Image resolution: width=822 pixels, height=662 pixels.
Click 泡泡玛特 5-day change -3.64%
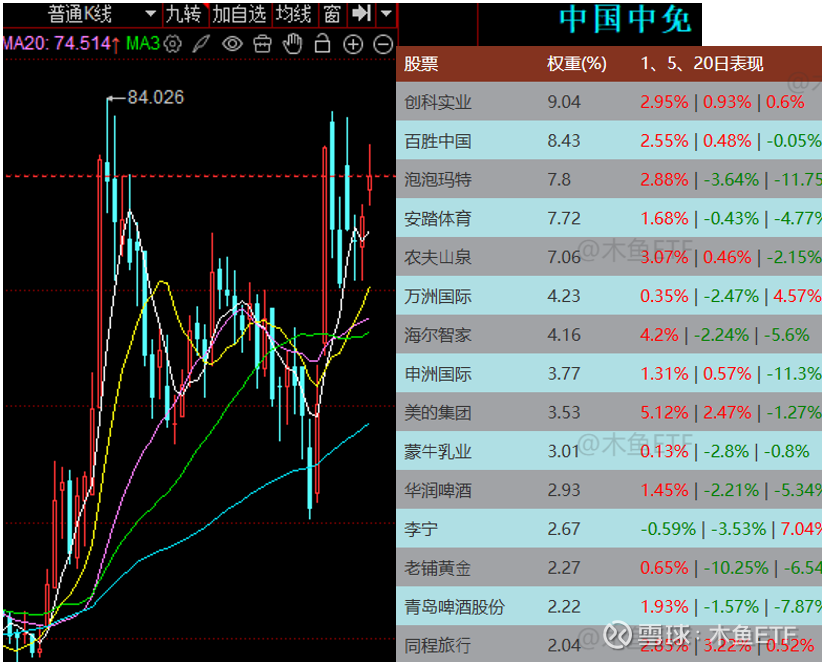click(731, 179)
